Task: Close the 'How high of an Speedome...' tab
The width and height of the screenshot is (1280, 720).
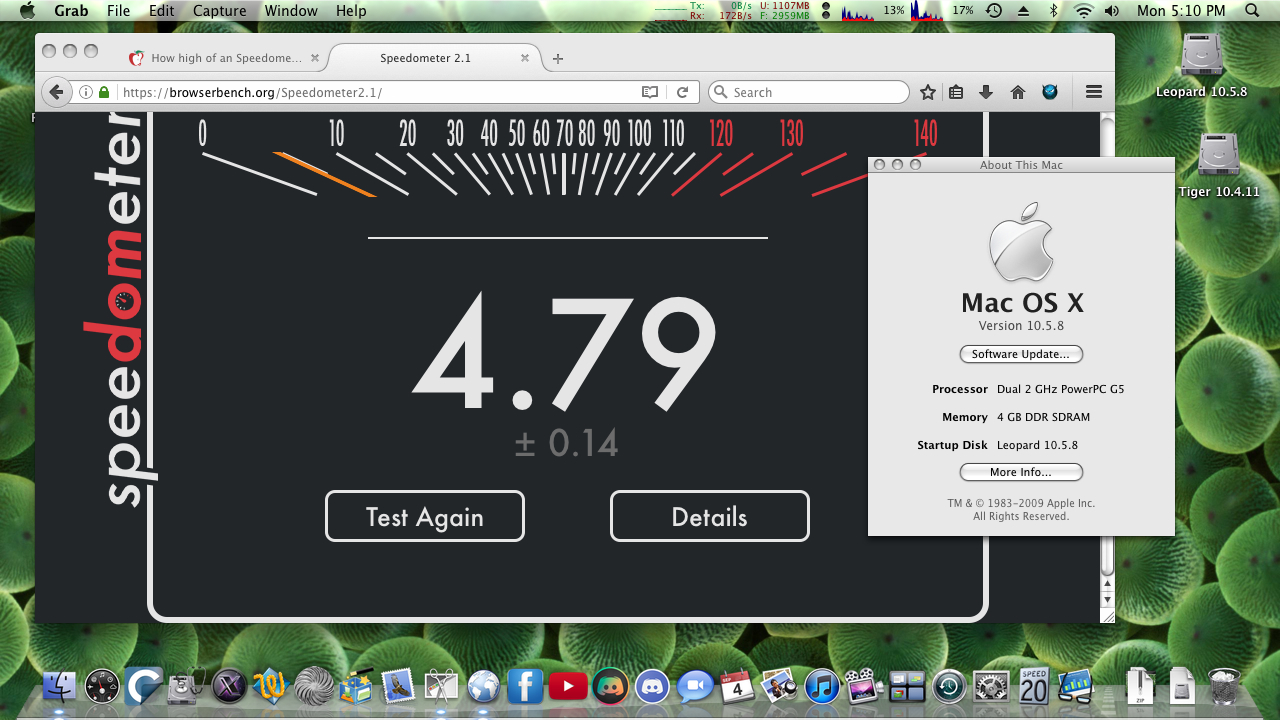Action: point(316,58)
